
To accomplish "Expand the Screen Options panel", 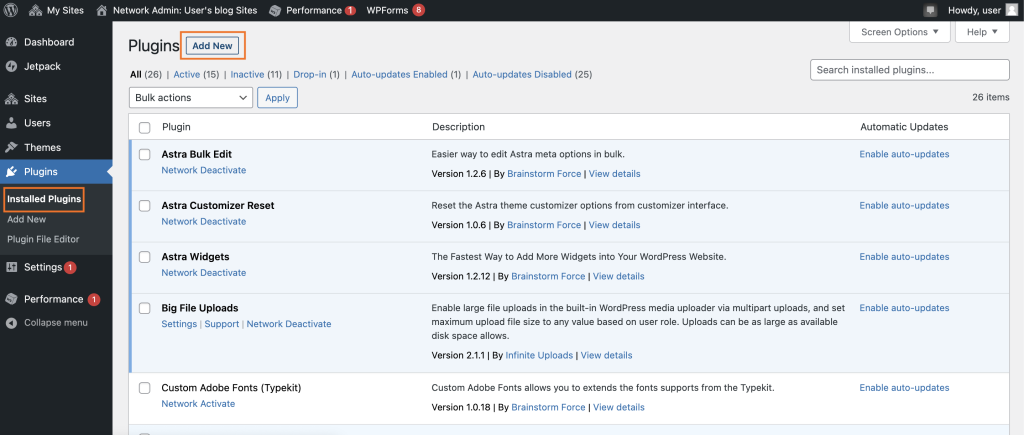I will 900,31.
